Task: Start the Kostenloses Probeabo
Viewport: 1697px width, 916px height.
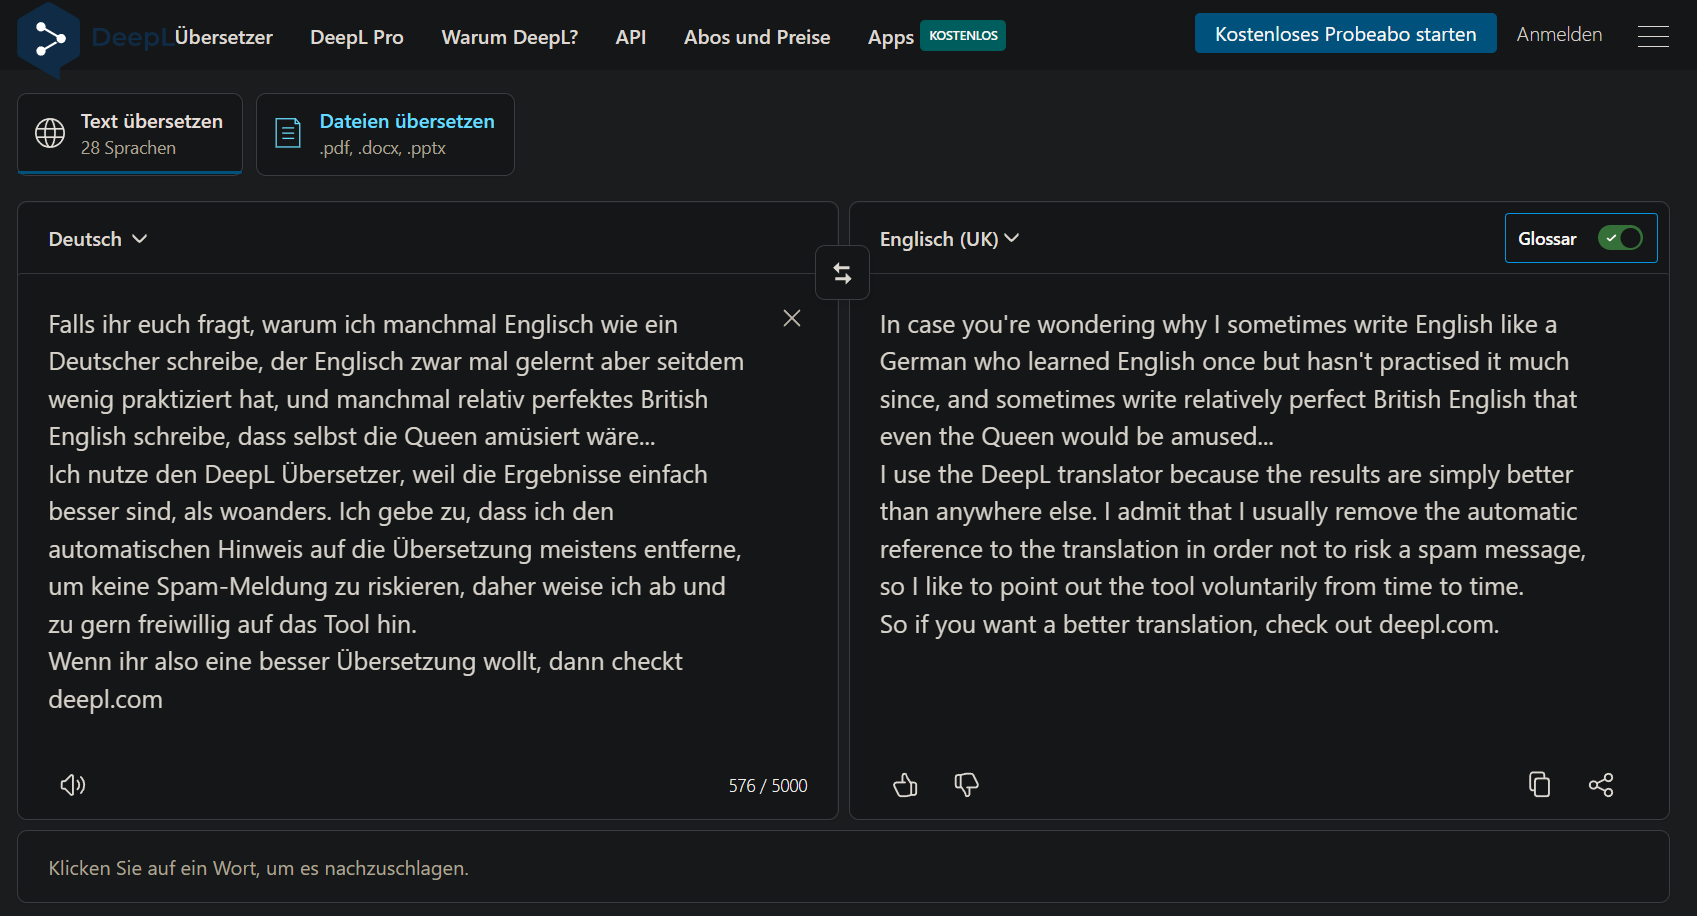Action: pos(1345,33)
